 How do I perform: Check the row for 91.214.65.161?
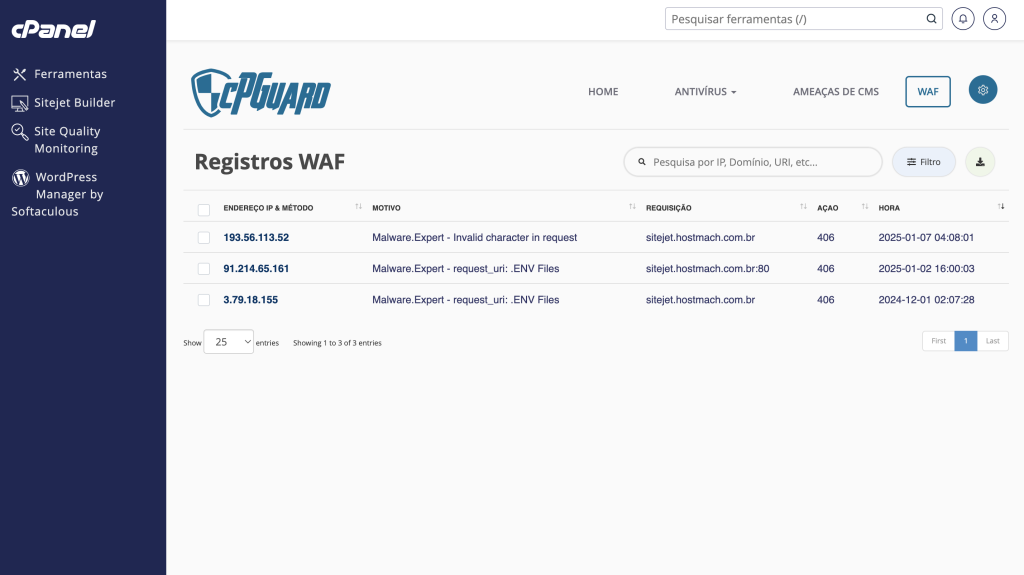(204, 269)
